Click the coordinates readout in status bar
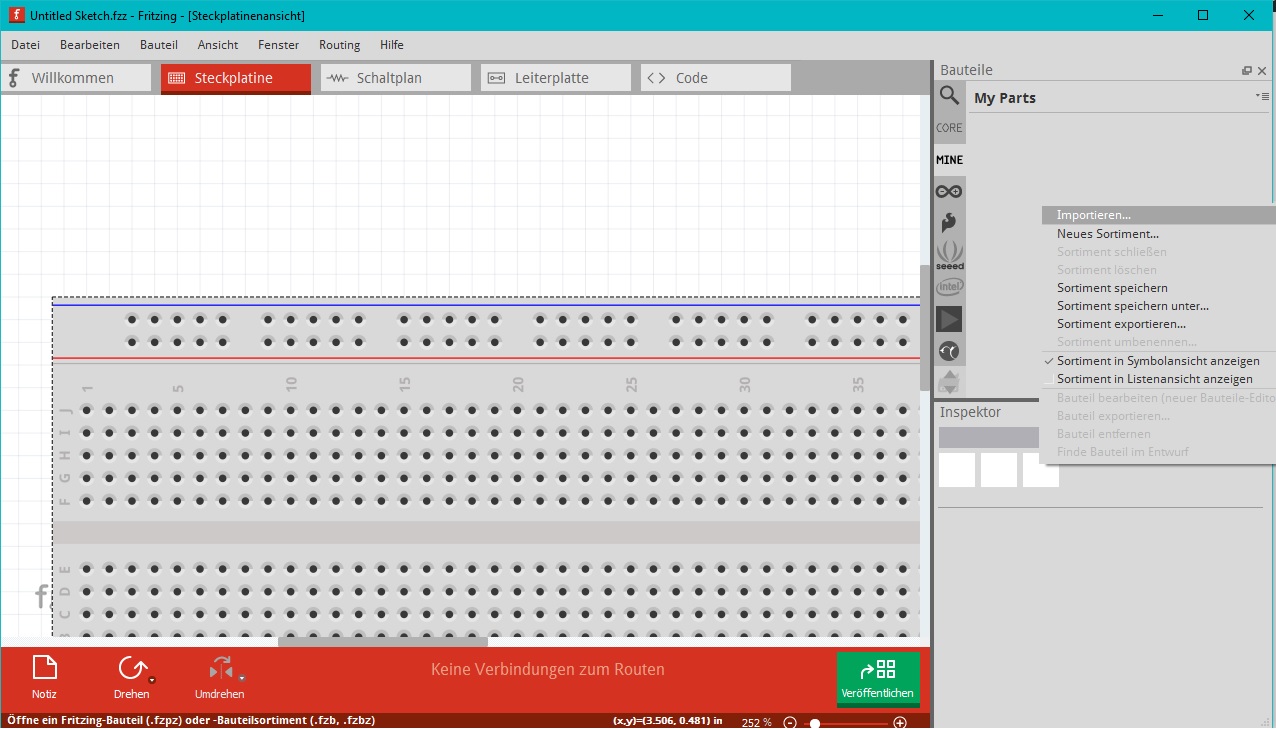Image resolution: width=1276 pixels, height=729 pixels. [x=667, y=720]
